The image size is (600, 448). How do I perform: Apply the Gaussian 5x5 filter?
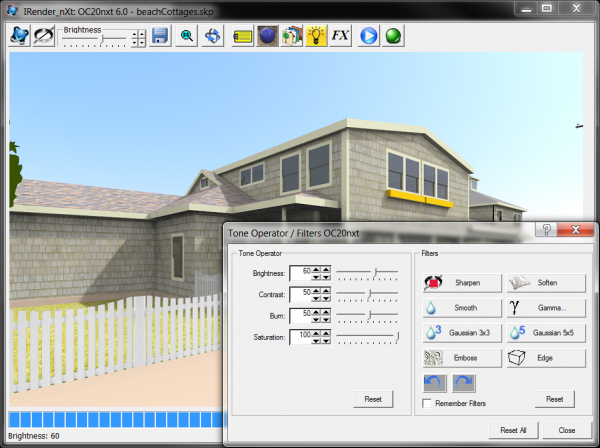(x=545, y=332)
